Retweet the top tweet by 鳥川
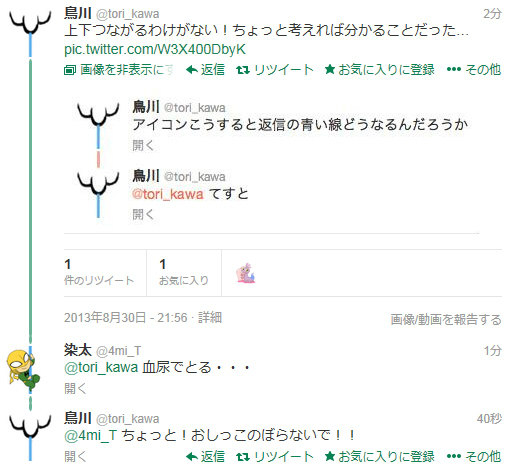The image size is (511, 467). click(x=275, y=70)
